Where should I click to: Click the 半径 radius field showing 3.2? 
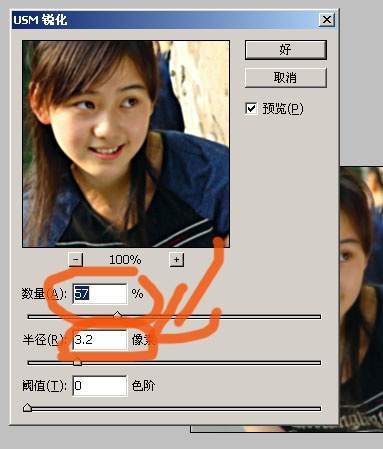tap(100, 340)
